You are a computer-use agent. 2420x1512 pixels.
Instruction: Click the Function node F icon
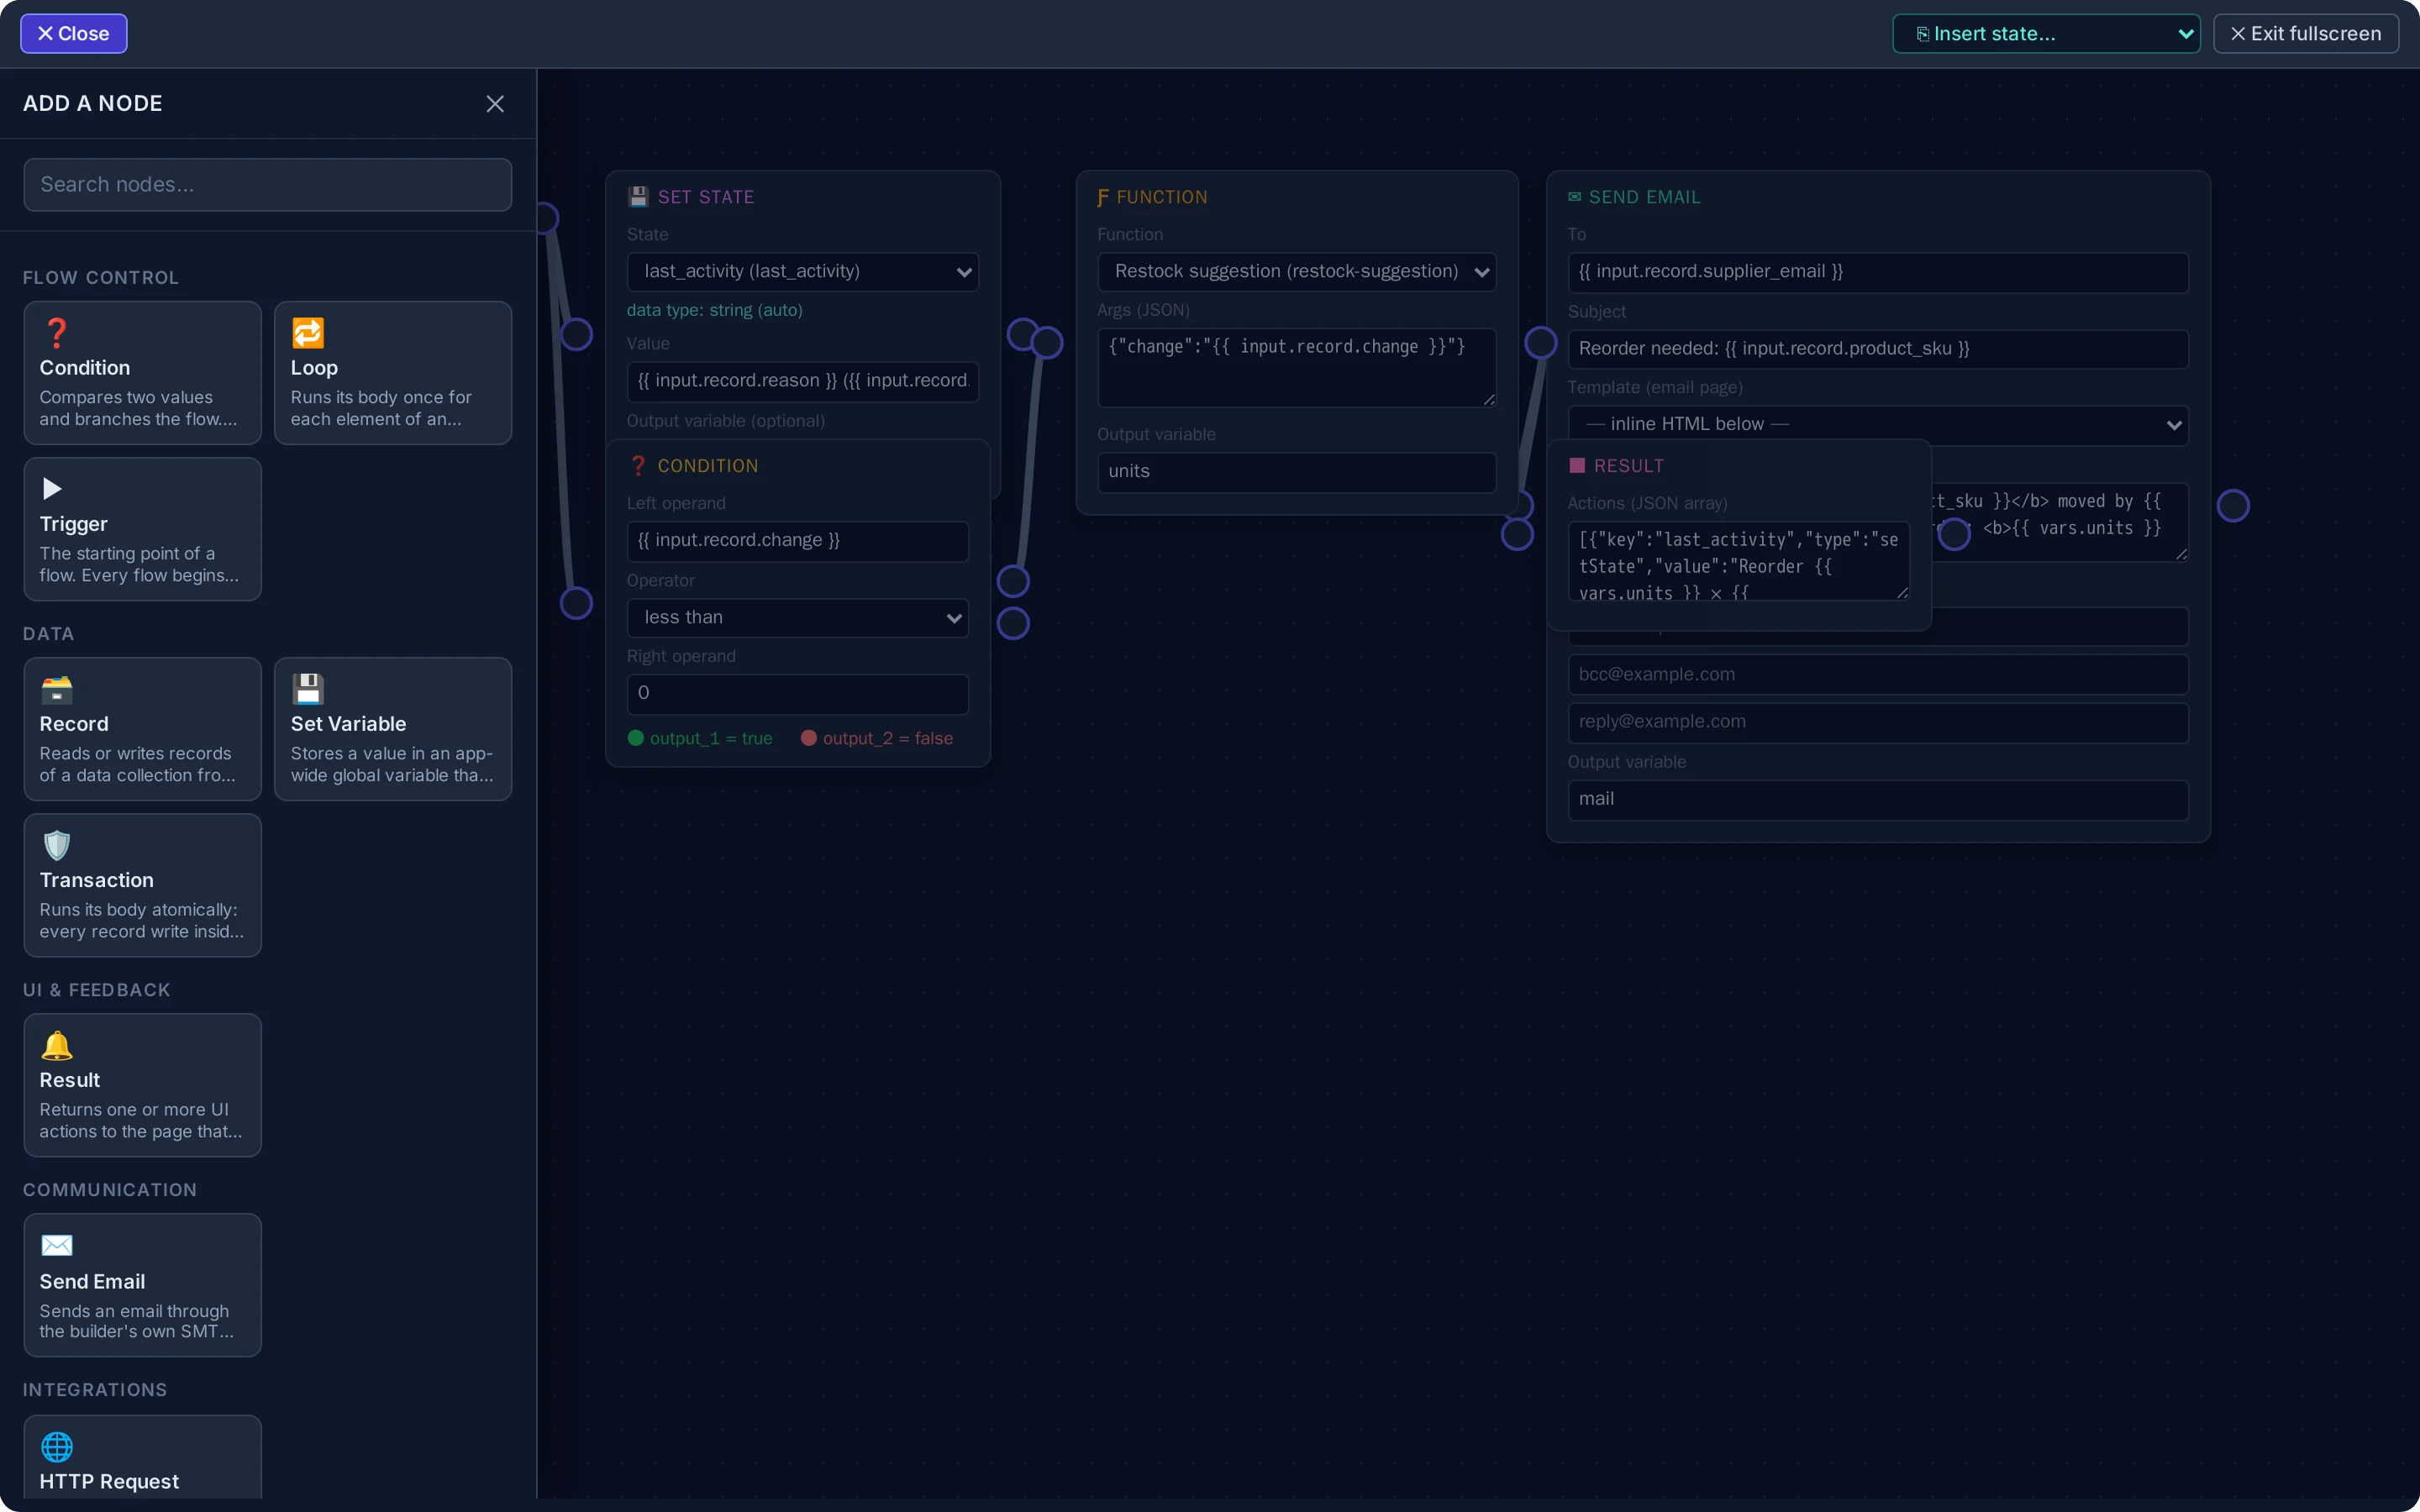[x=1103, y=197]
